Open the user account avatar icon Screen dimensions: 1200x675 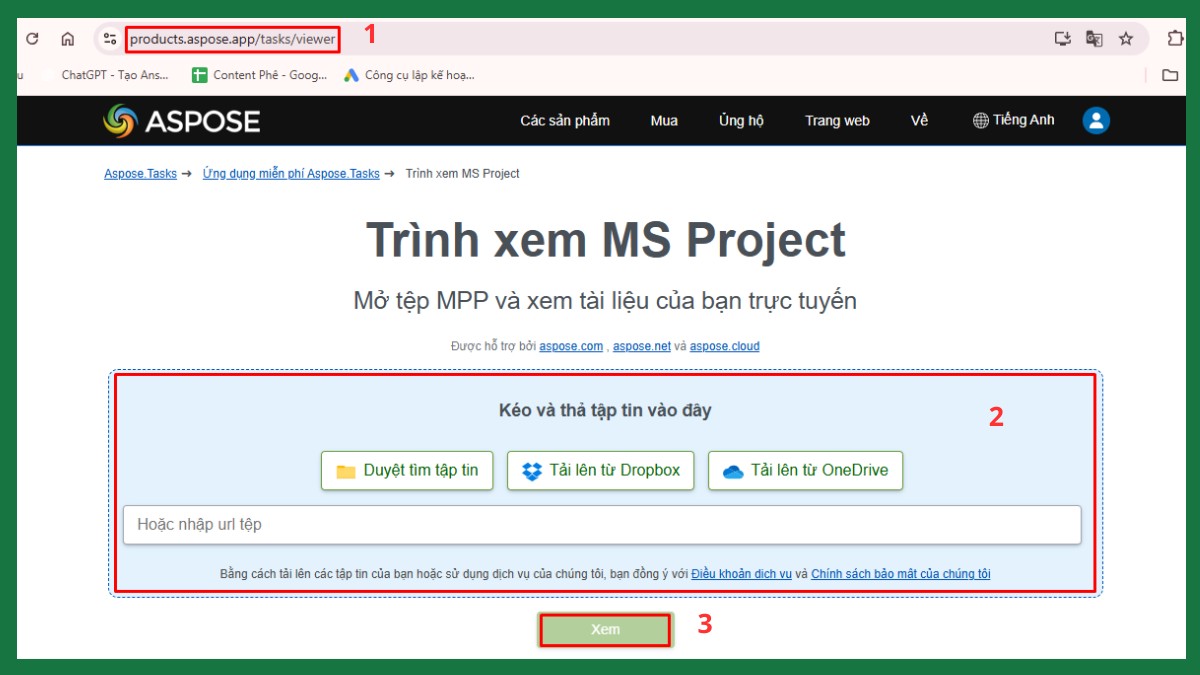pos(1096,121)
